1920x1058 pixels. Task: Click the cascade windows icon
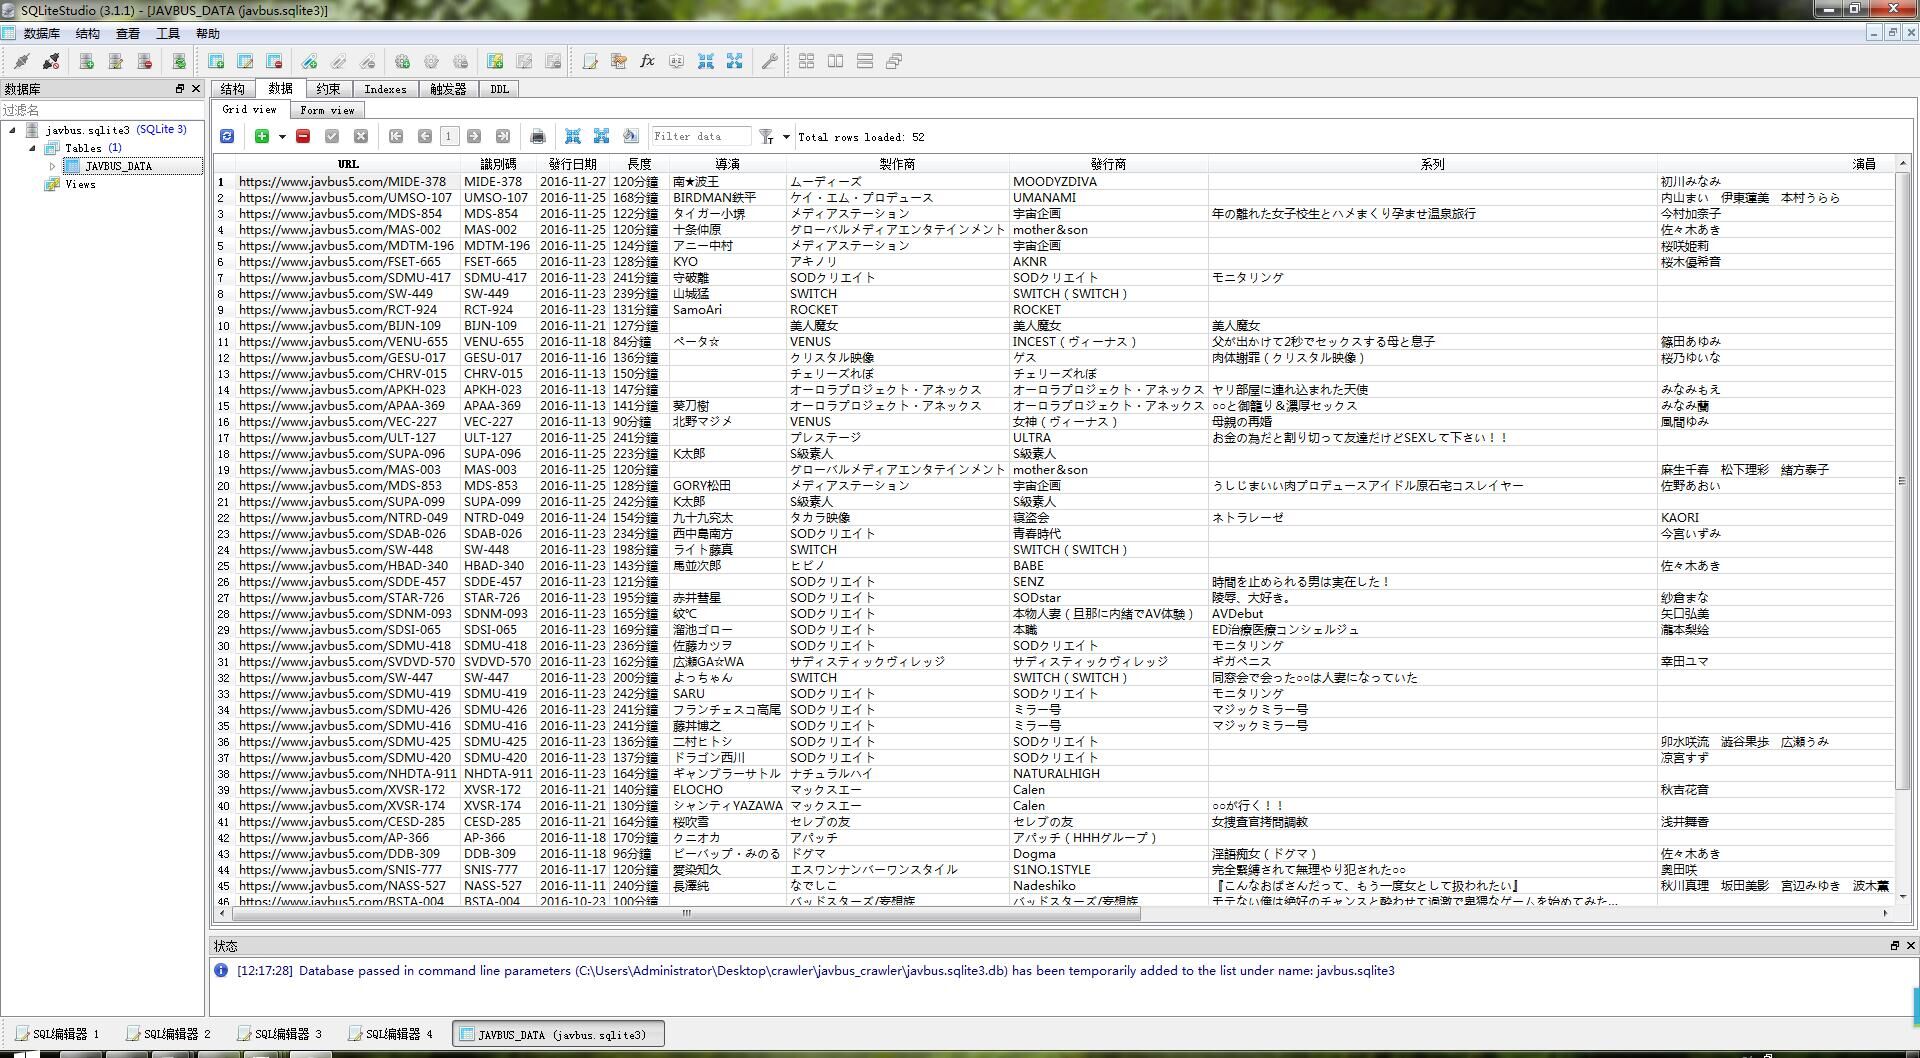[894, 61]
